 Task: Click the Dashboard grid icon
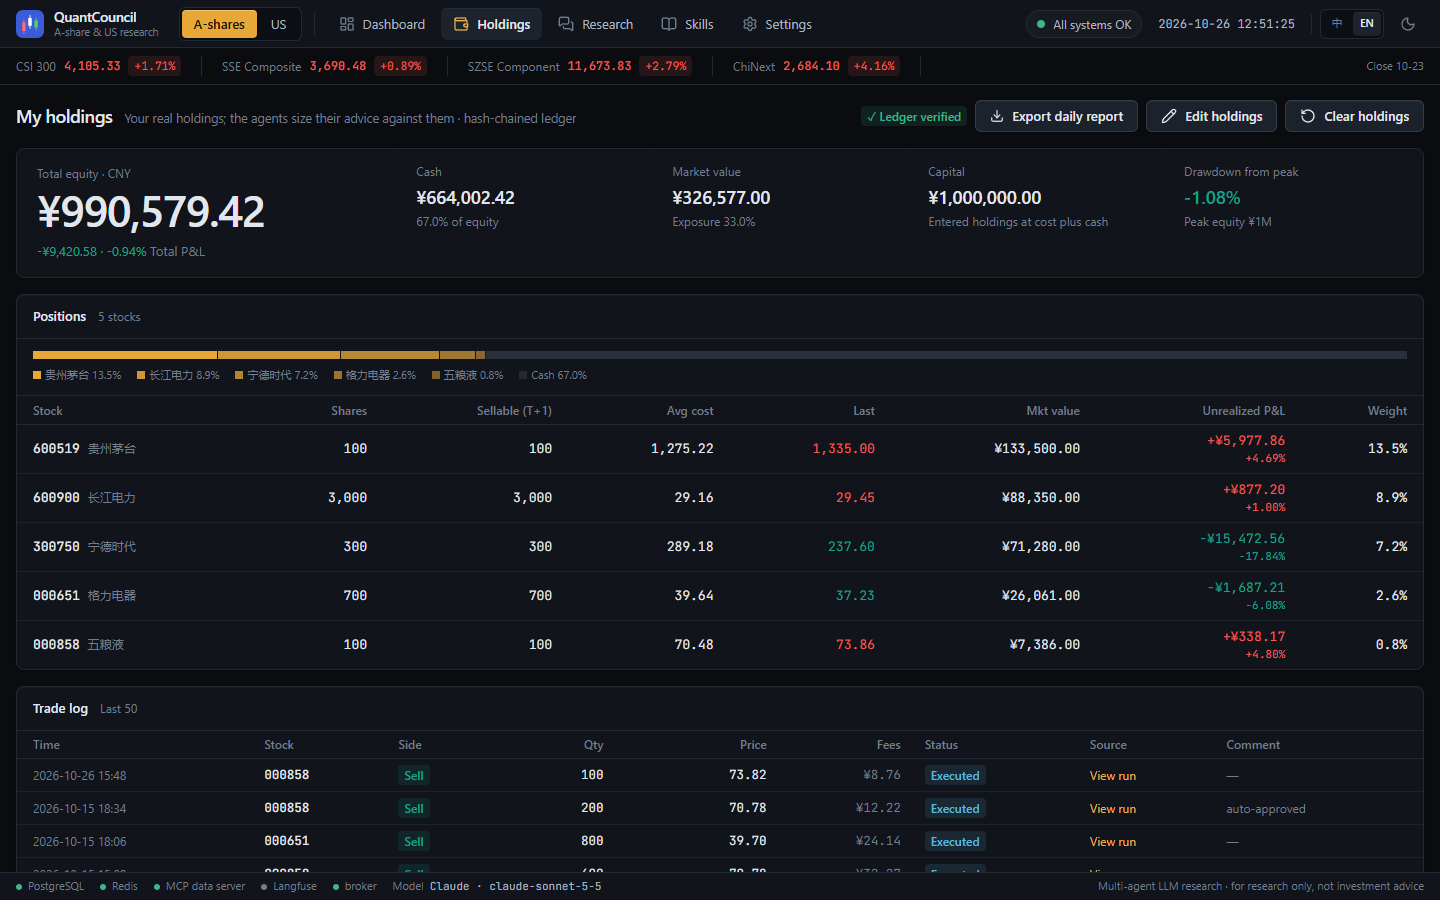coord(347,24)
